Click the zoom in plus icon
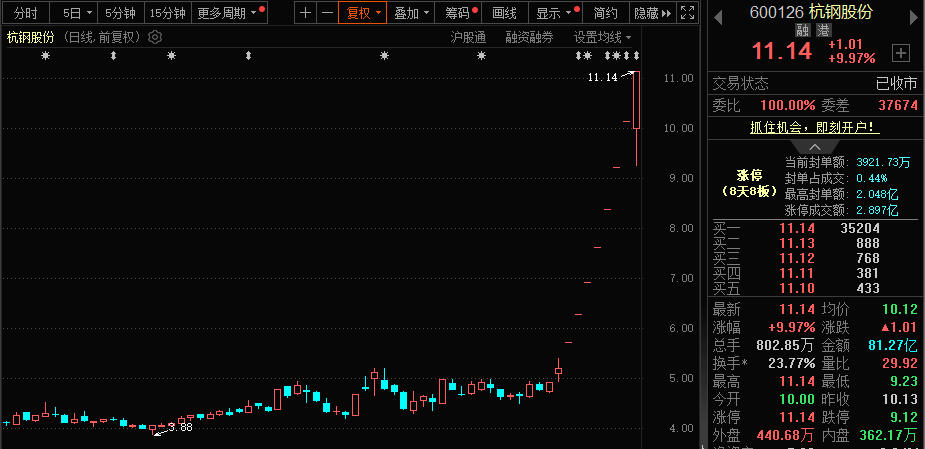Screen dimensions: 925x449 [x=306, y=13]
